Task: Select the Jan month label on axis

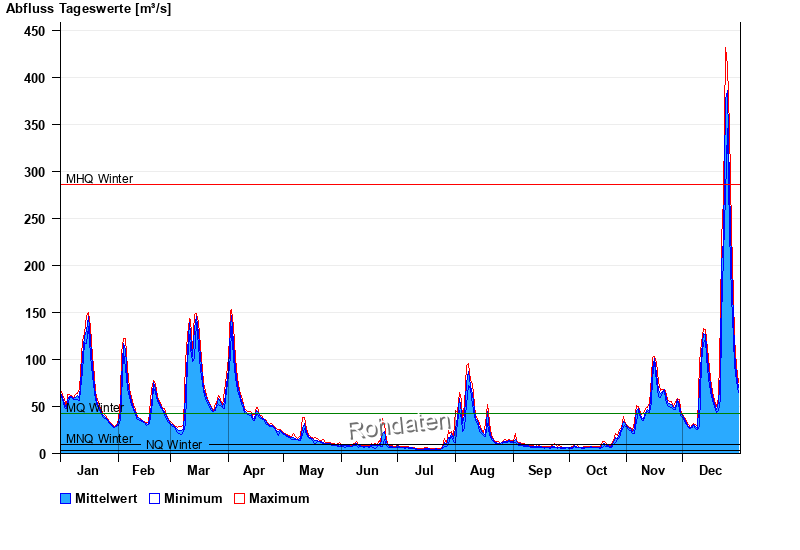Action: tap(88, 471)
